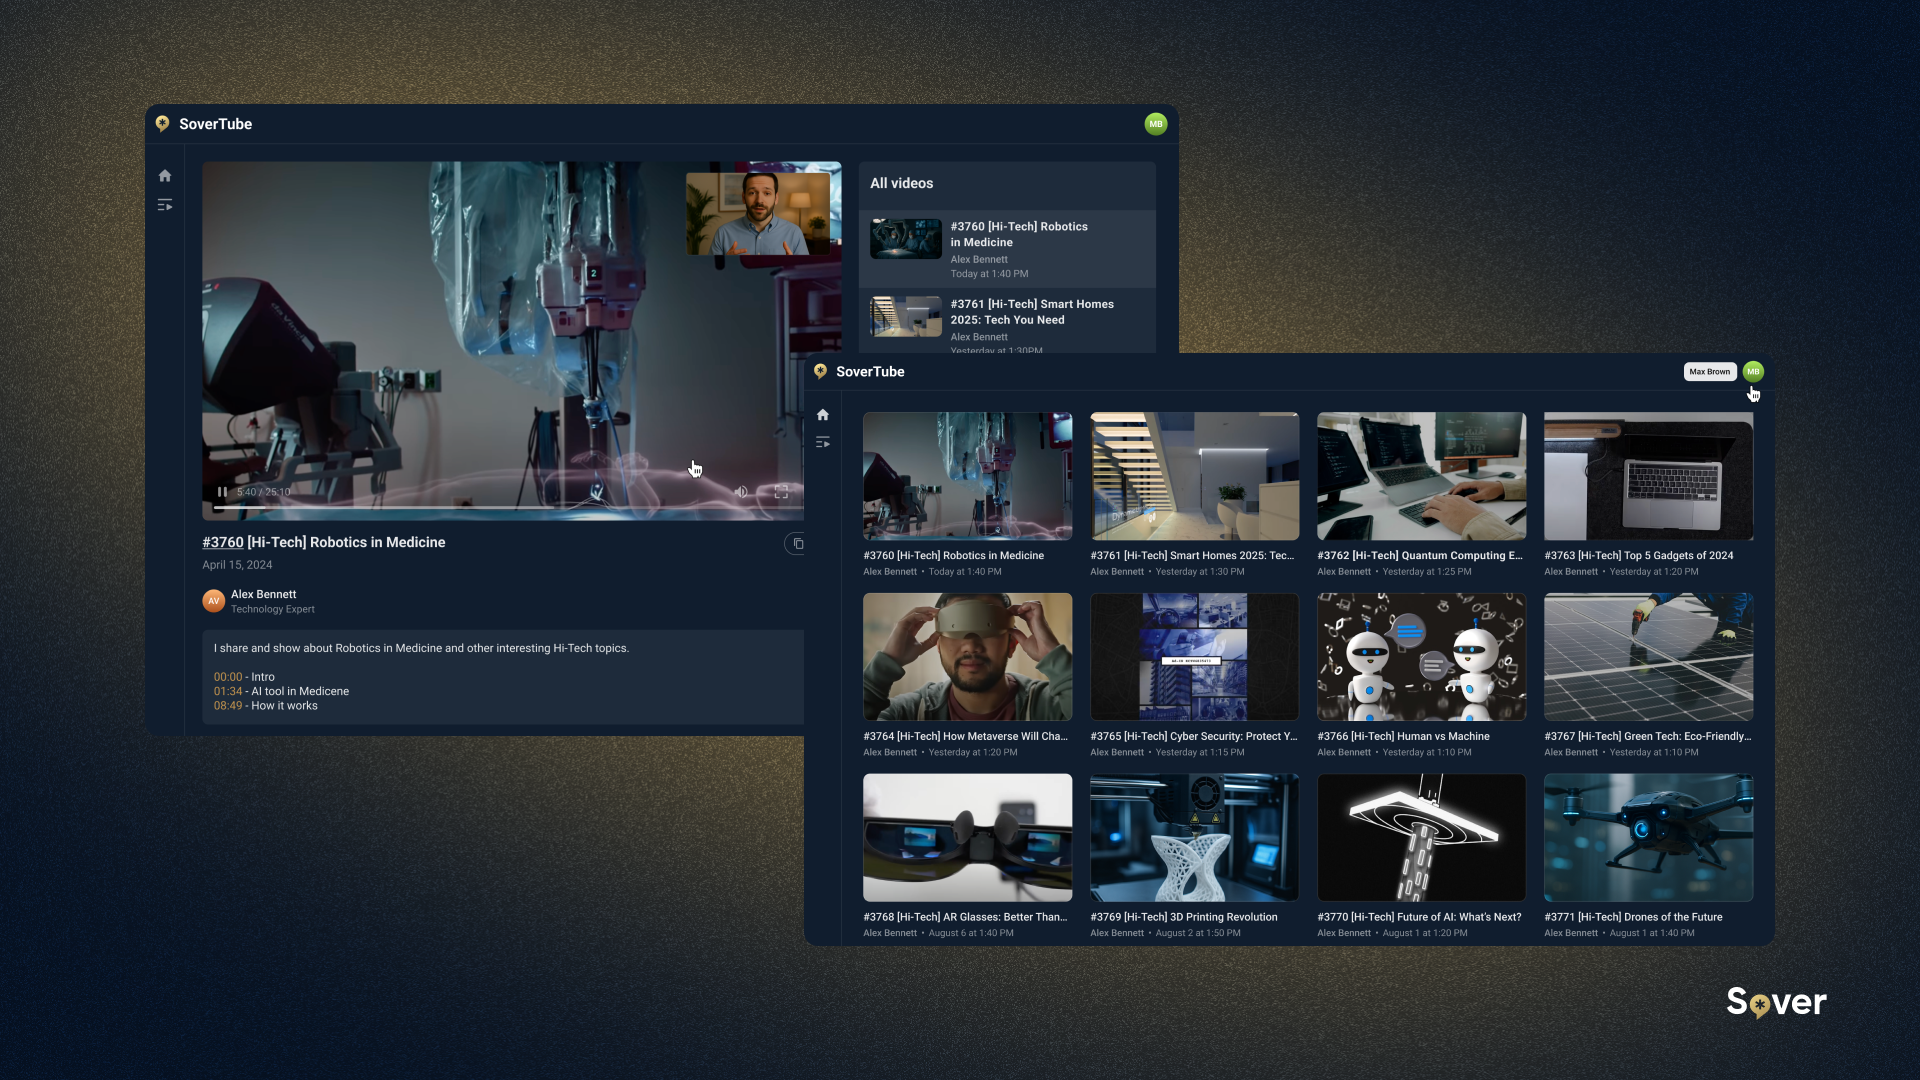The height and width of the screenshot is (1080, 1920).
Task: Click Home icon in the player window sidebar
Action: pyautogui.click(x=165, y=176)
